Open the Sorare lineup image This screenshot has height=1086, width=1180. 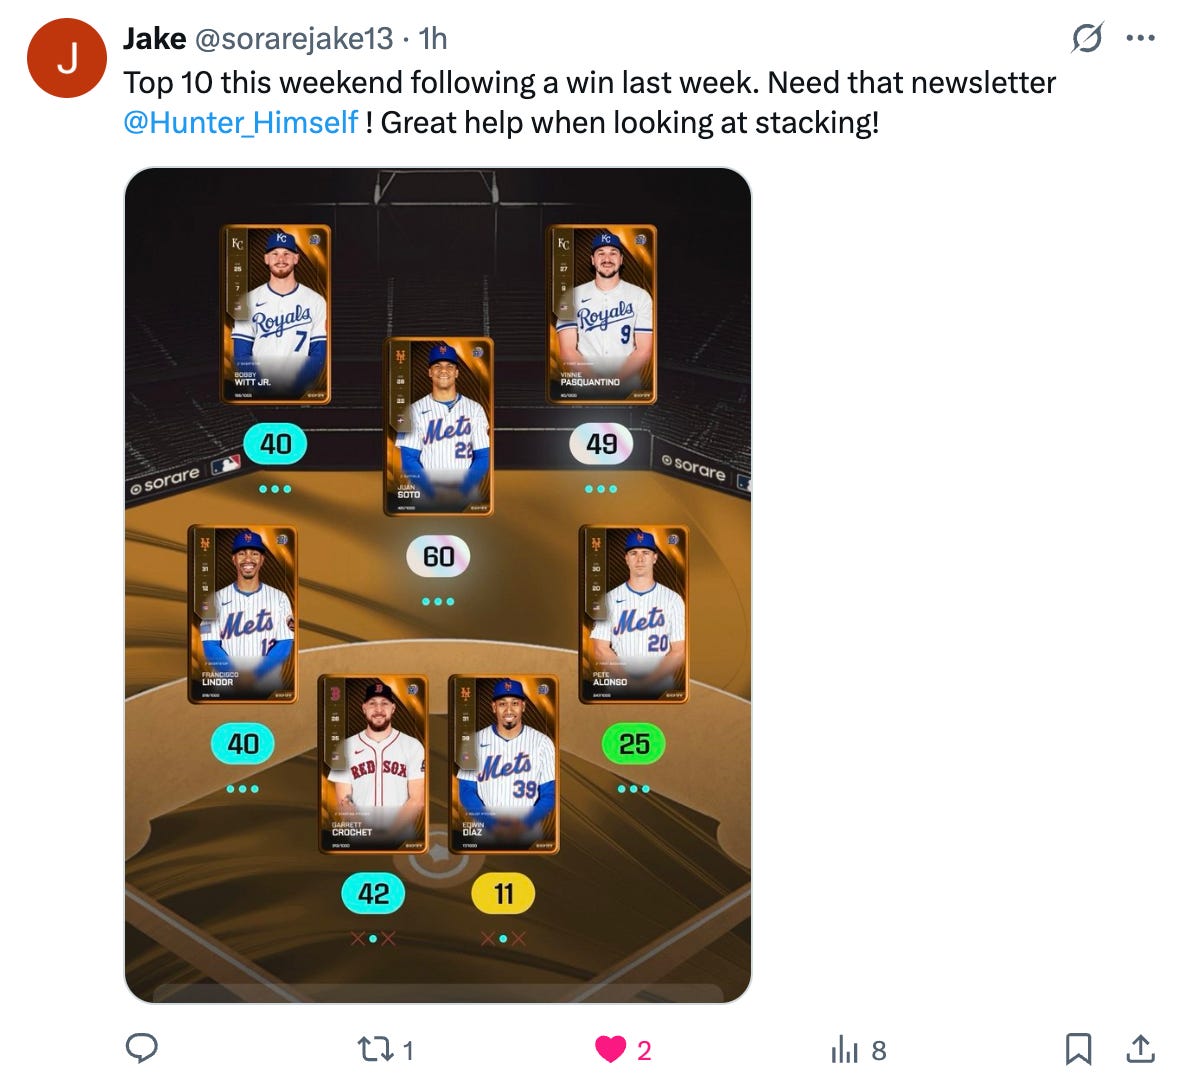pos(438,585)
